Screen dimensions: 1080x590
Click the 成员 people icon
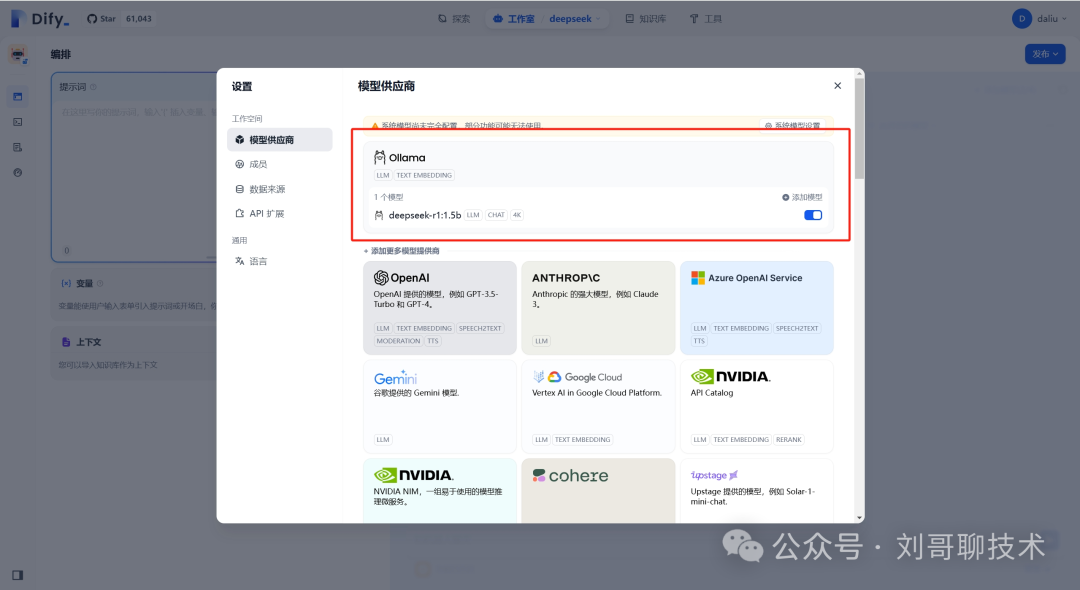pos(240,164)
